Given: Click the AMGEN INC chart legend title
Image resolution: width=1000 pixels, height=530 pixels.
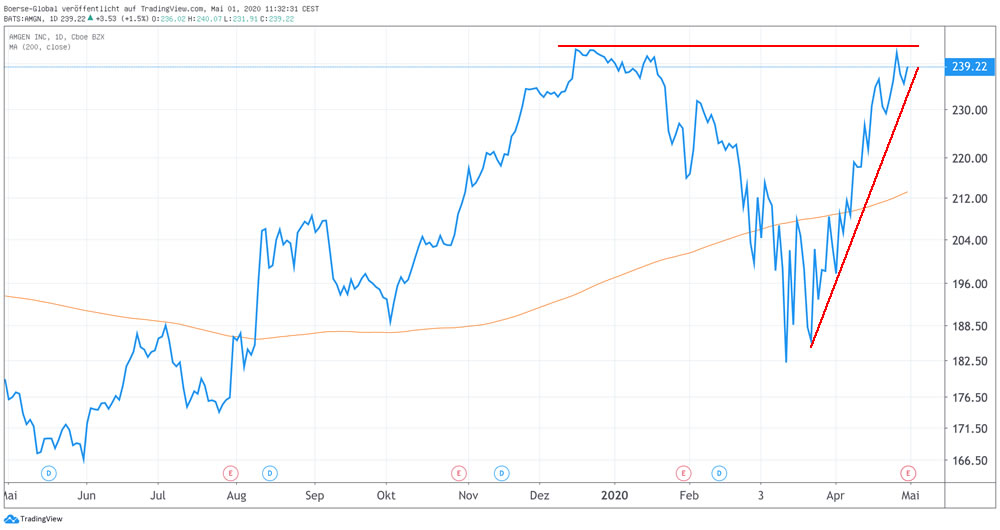Looking at the screenshot, I should pyautogui.click(x=55, y=37).
